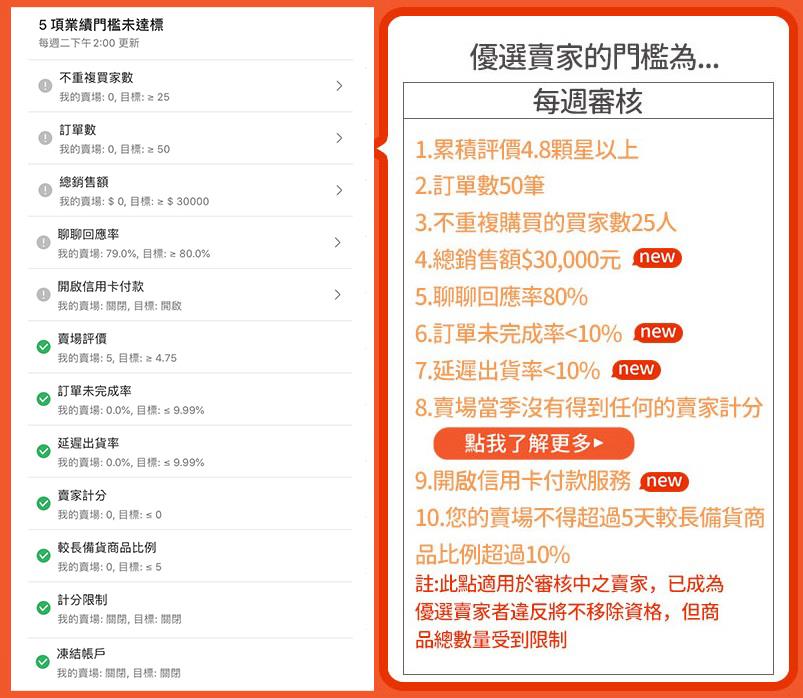Click the new badge beside 開啟信用卡付款服務
803x698 pixels.
click(x=662, y=482)
